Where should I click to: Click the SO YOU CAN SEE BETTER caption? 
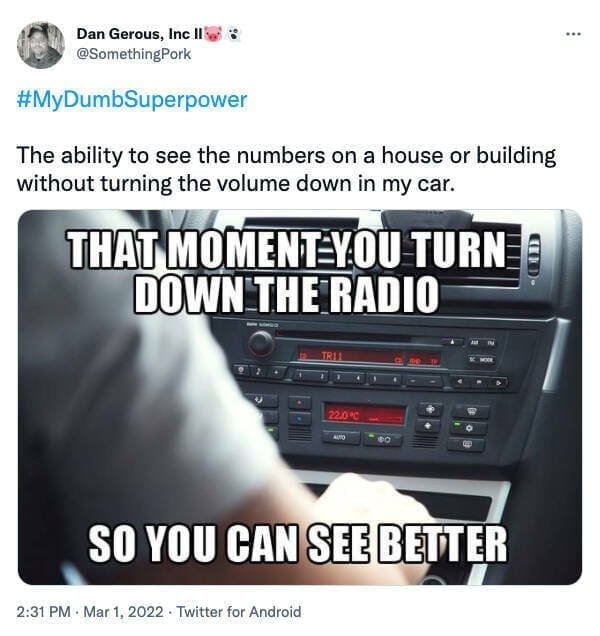(x=298, y=544)
